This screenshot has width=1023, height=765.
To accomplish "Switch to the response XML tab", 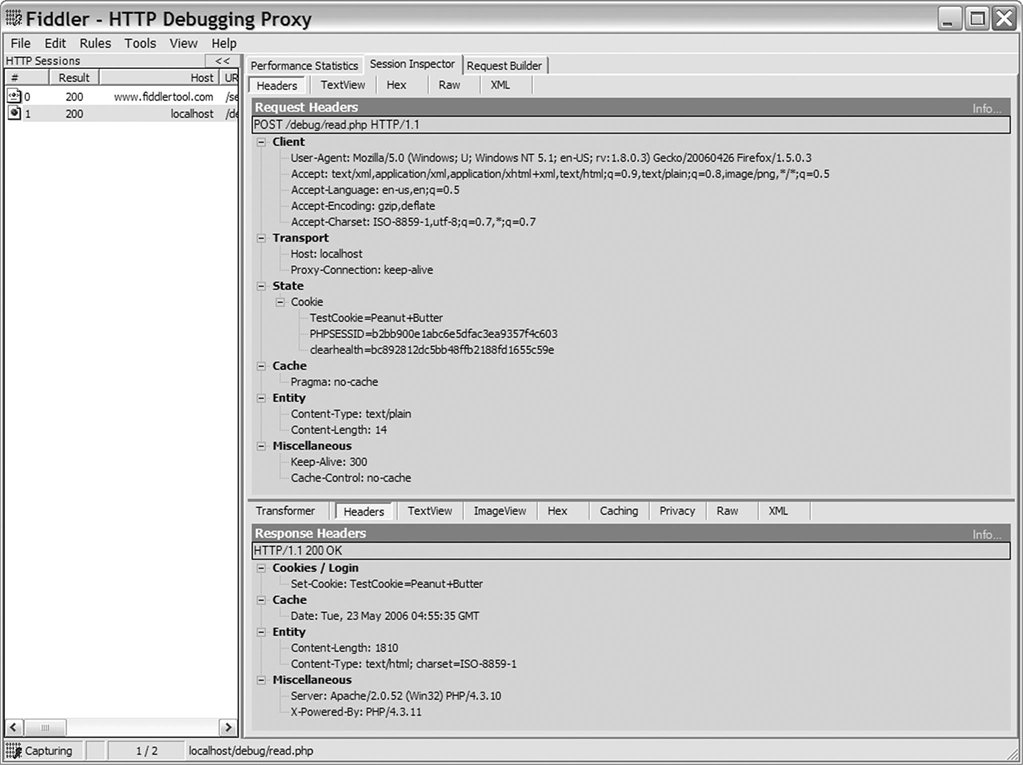I will (778, 511).
